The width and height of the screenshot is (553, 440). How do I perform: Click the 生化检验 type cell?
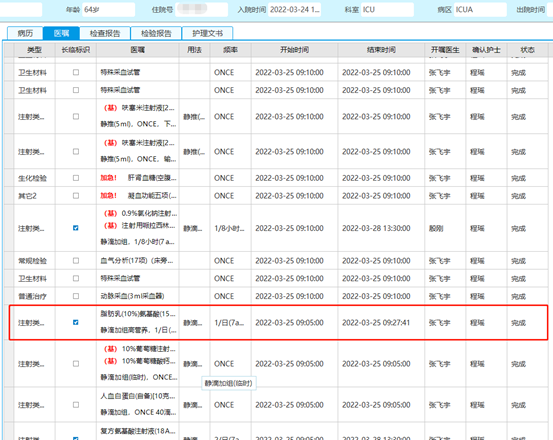tap(35, 178)
